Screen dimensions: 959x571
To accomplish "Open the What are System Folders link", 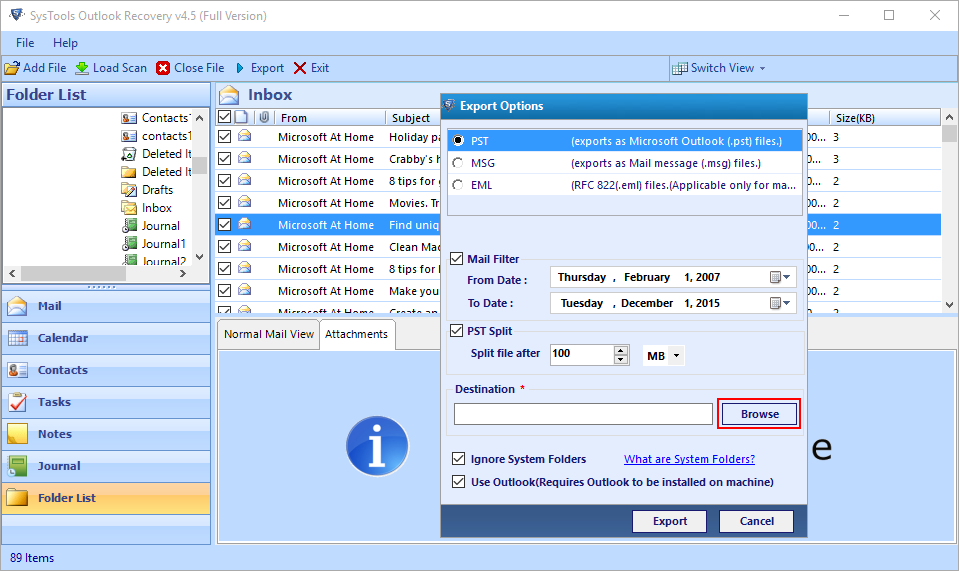I will point(689,459).
